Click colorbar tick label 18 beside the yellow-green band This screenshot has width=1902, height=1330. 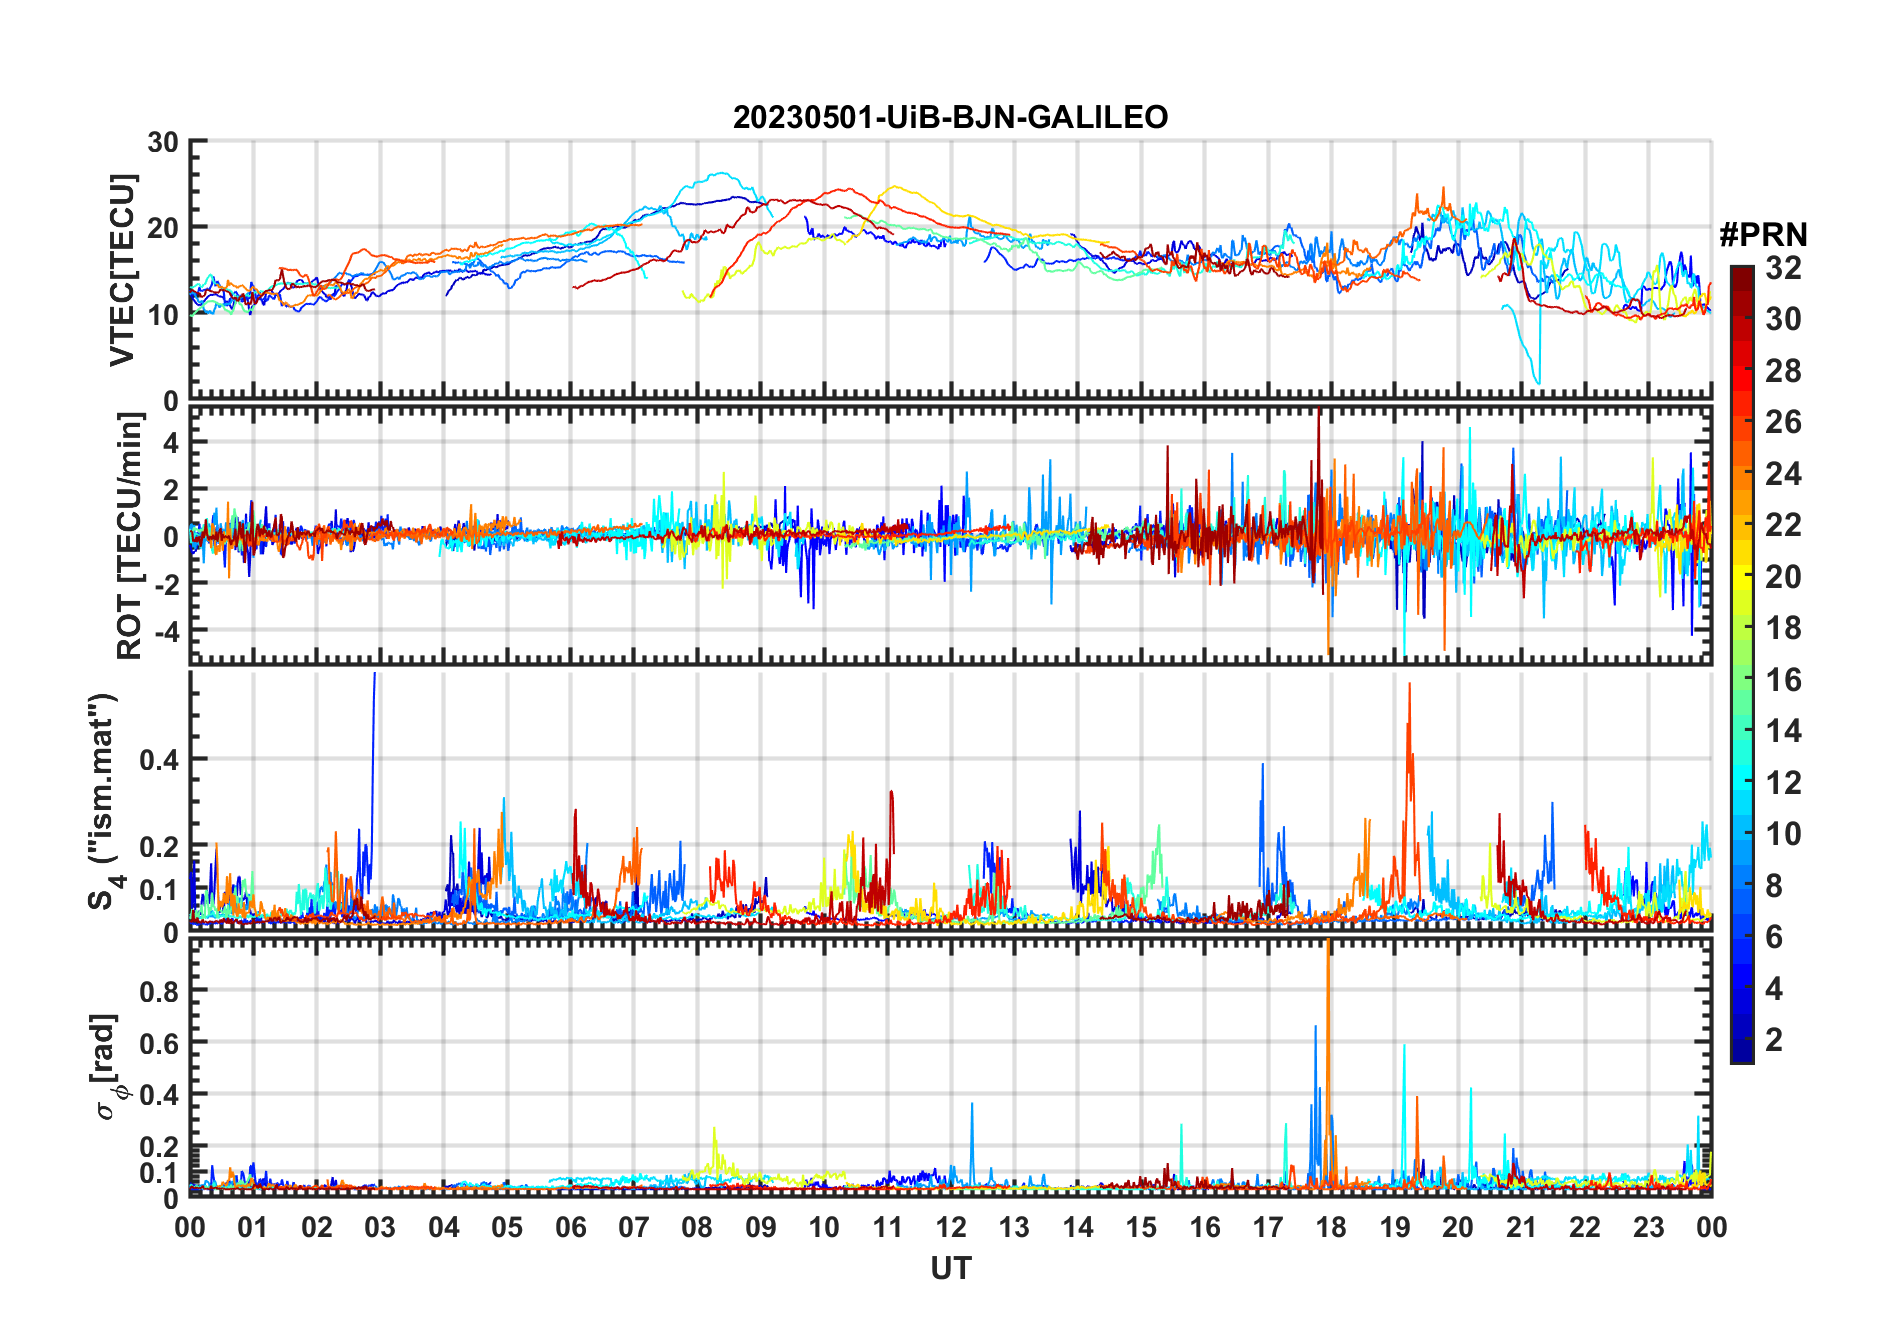pos(1783,628)
